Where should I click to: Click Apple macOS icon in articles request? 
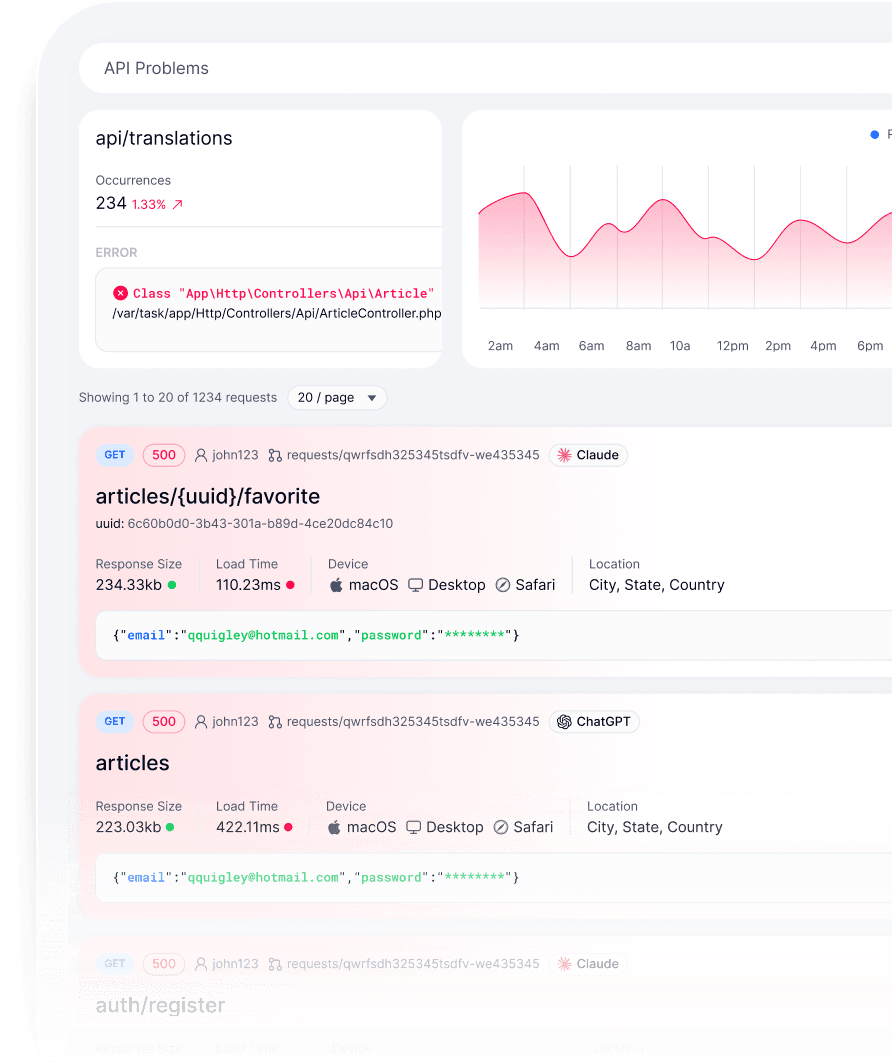click(334, 827)
